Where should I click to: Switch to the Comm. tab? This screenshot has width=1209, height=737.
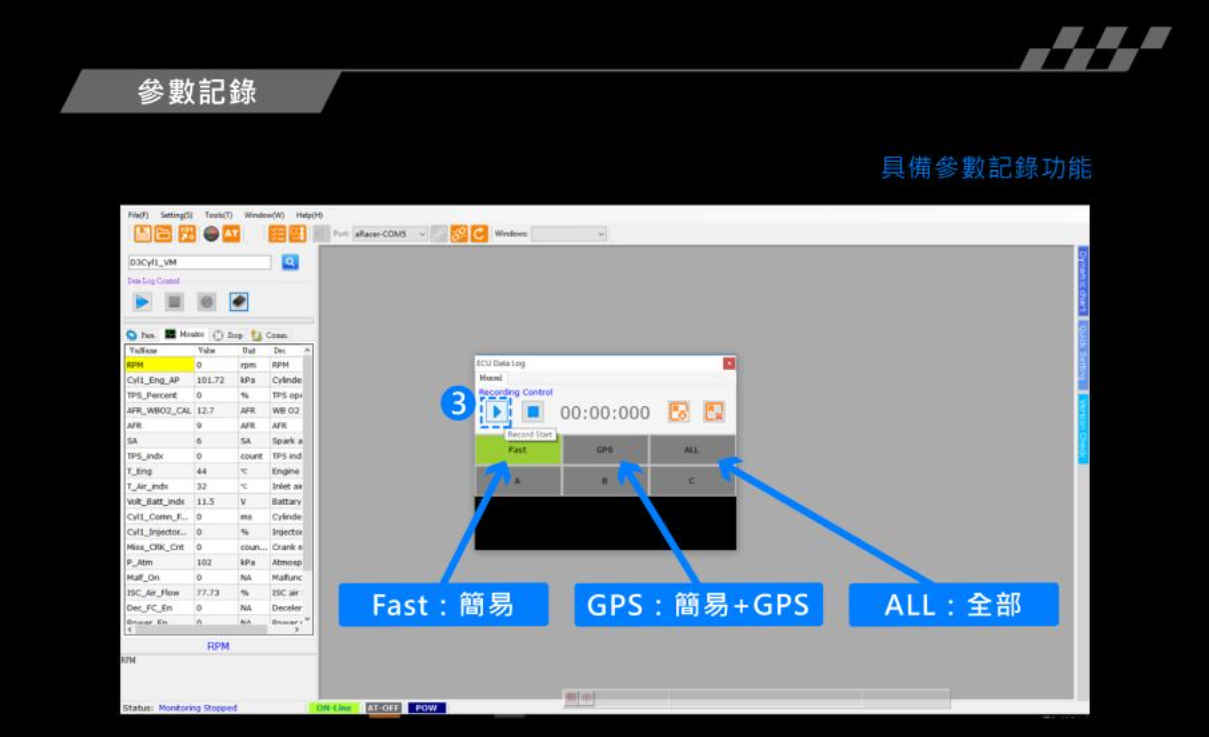click(270, 335)
